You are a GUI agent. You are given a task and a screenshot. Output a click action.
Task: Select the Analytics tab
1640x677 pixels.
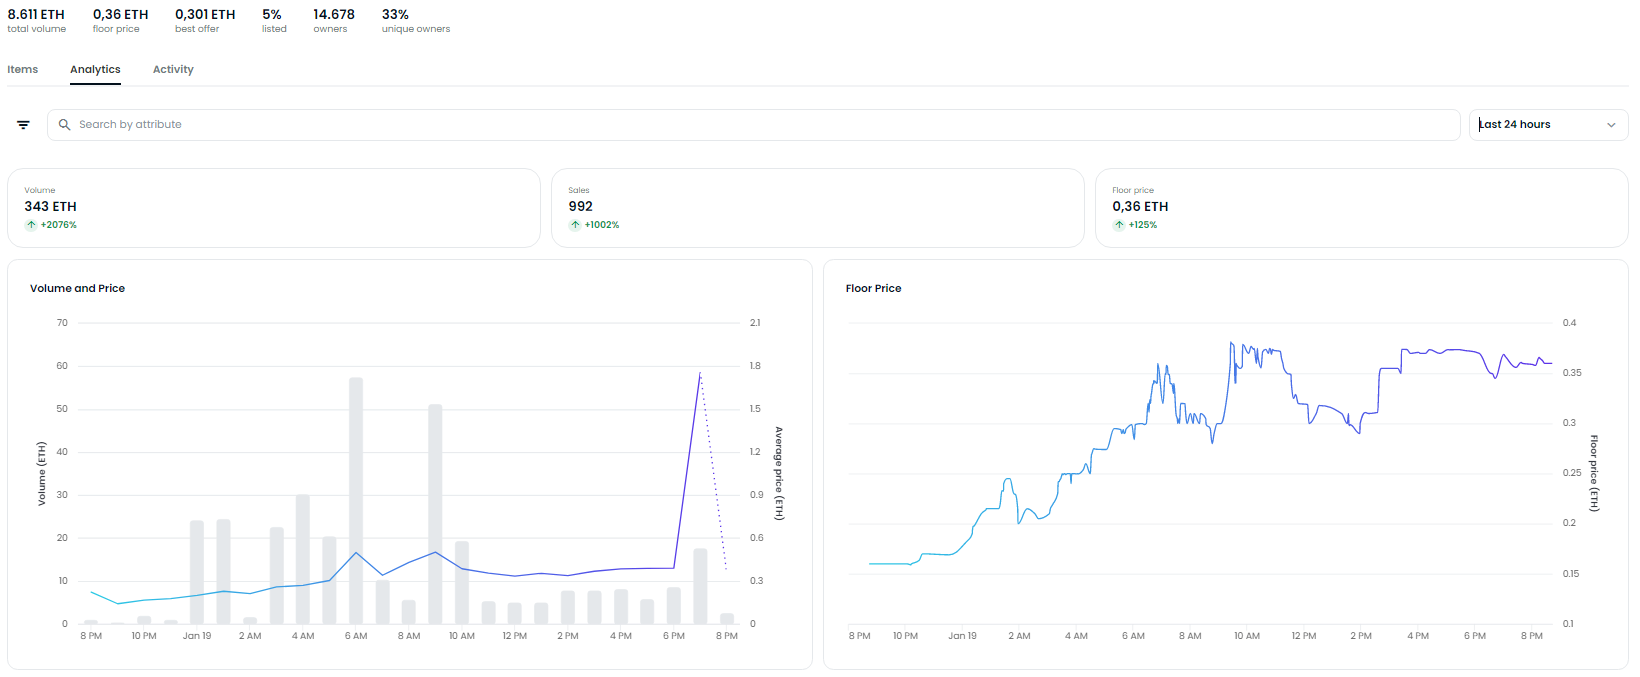pyautogui.click(x=95, y=70)
